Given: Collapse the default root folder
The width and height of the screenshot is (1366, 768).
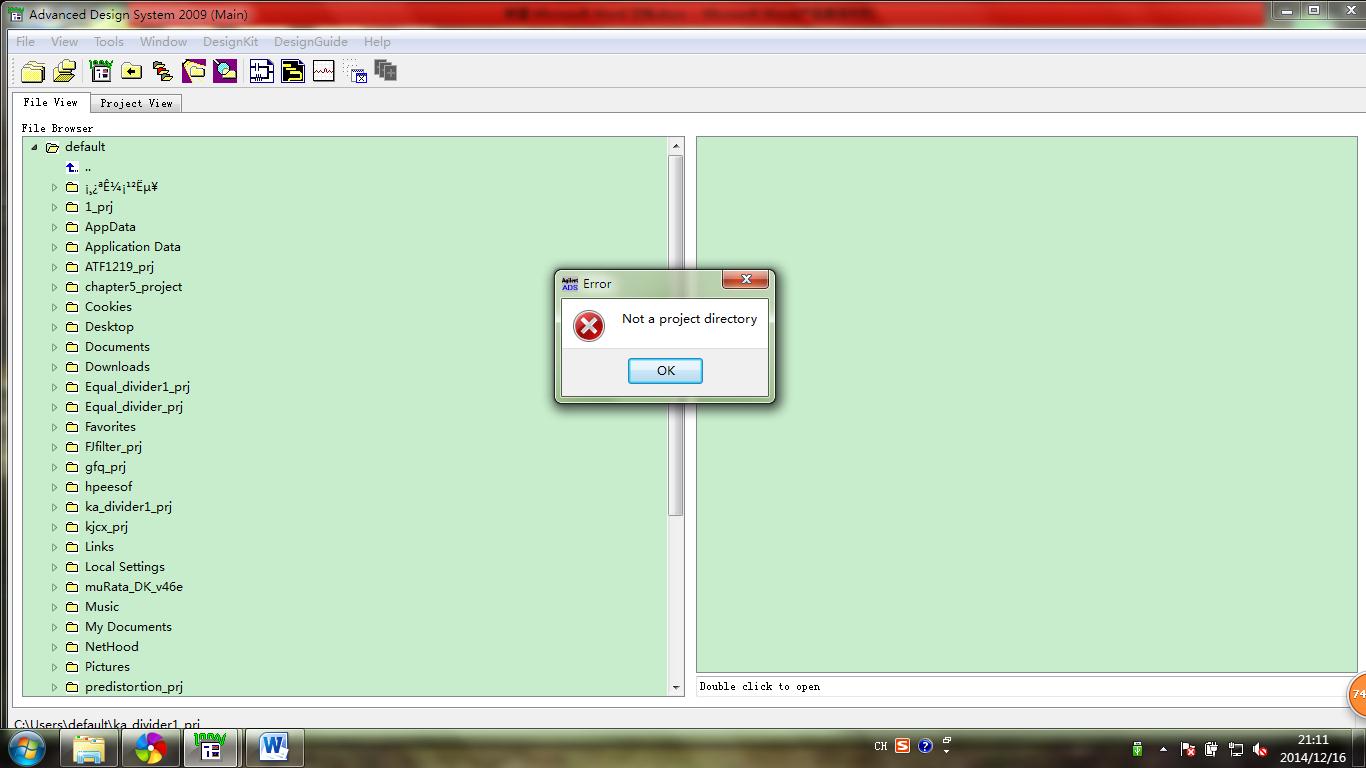Looking at the screenshot, I should click(x=34, y=147).
